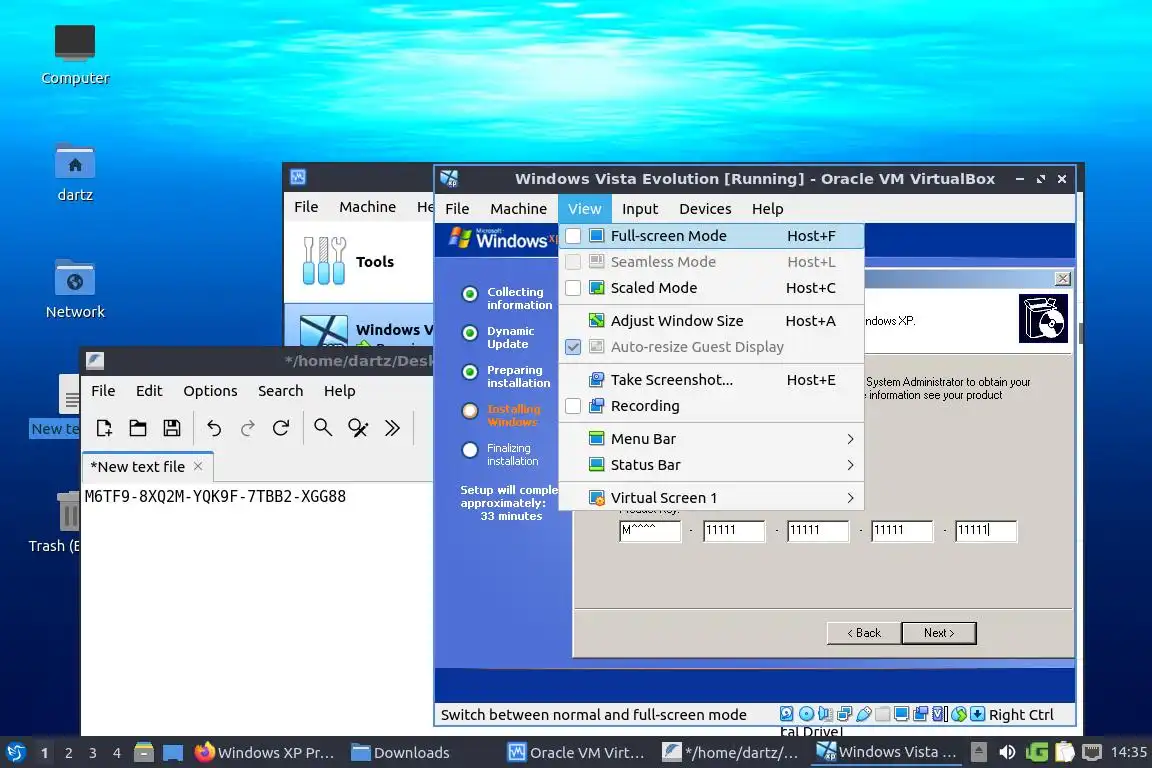
Task: Toggle the Recording checkbox
Action: pos(573,406)
